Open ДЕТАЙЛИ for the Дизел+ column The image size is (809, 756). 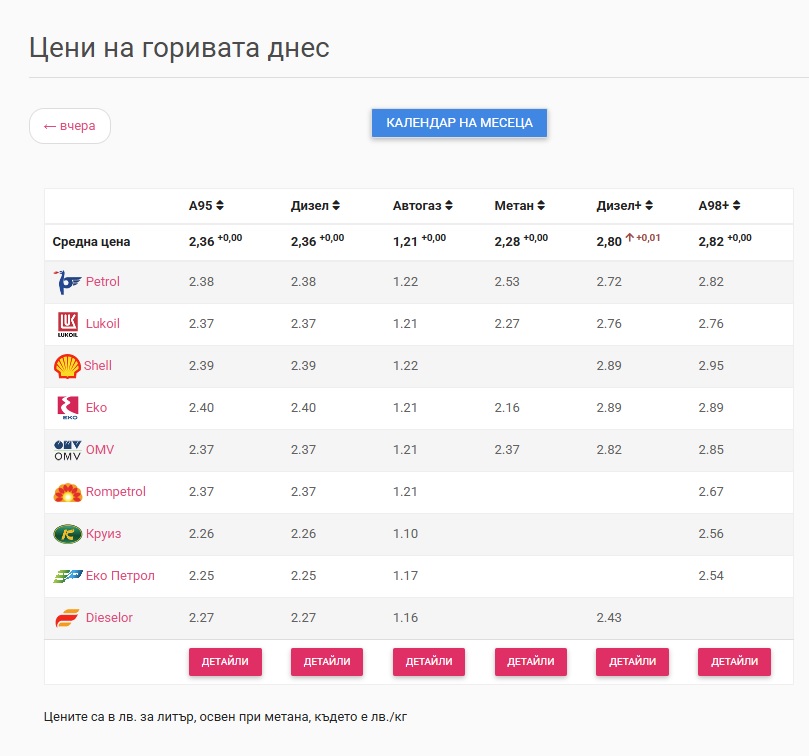633,662
